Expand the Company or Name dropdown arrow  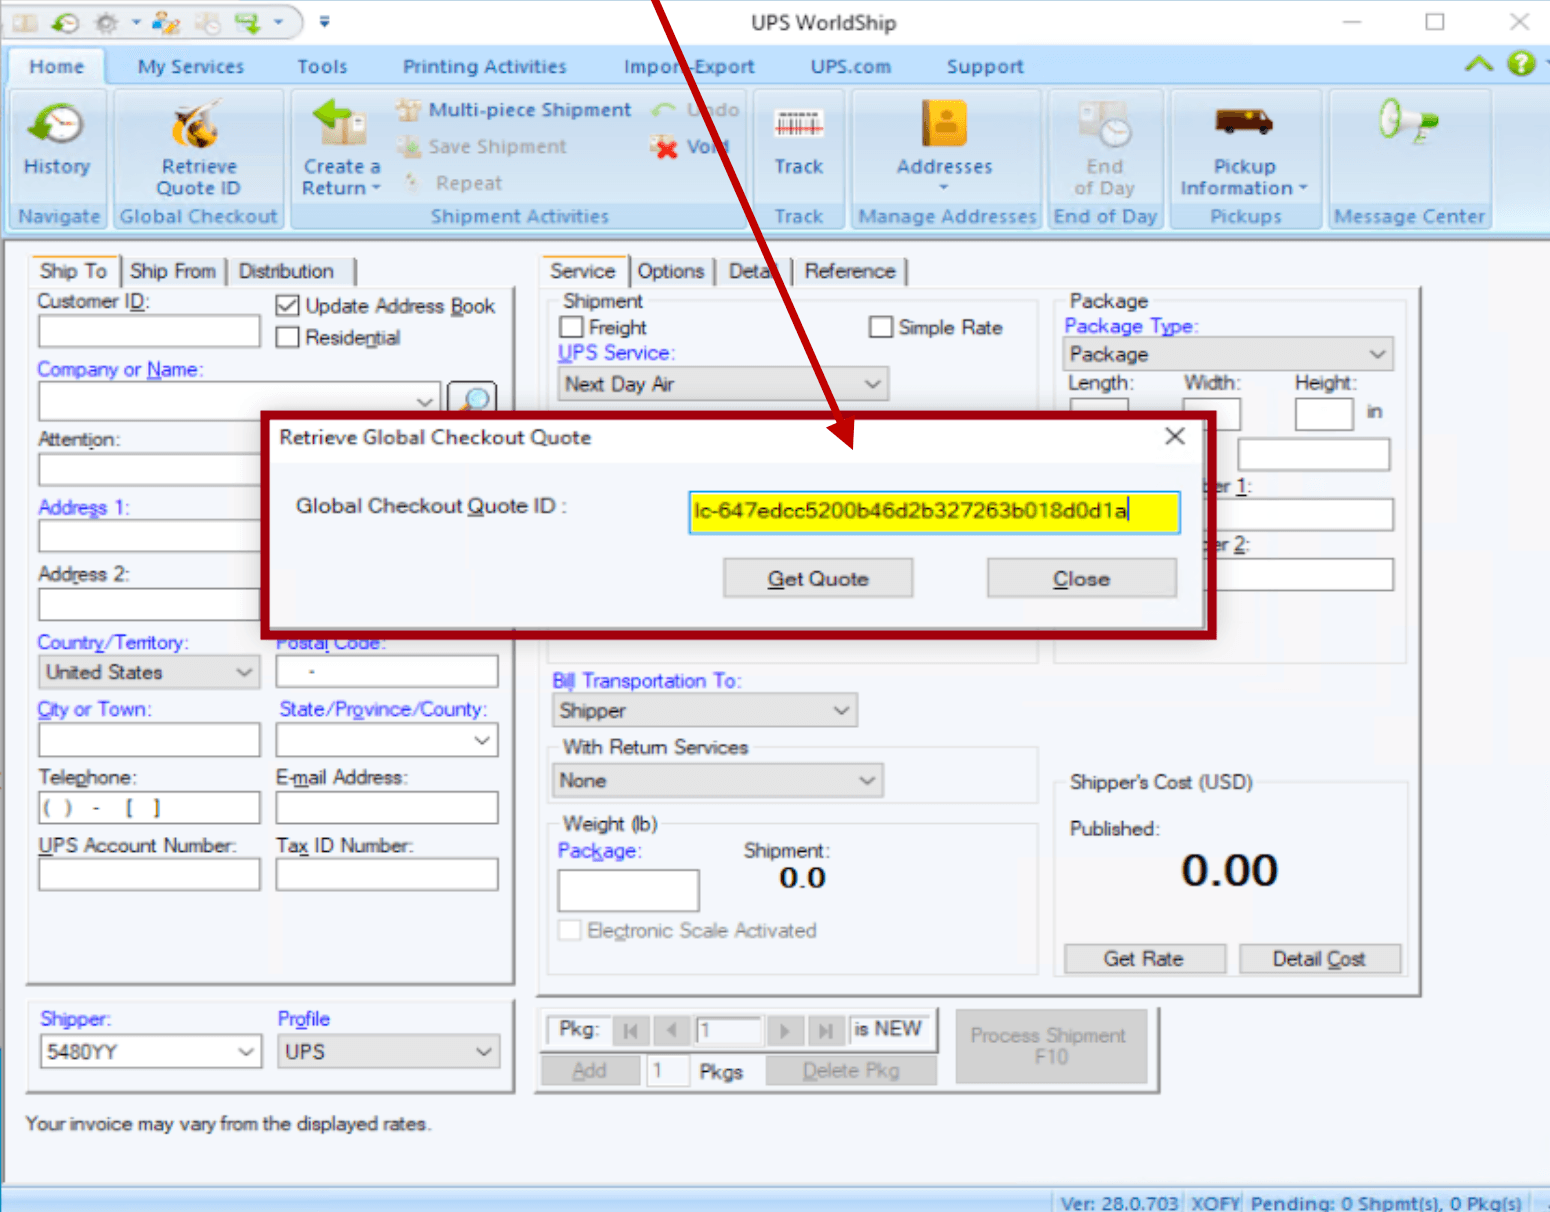(x=425, y=401)
